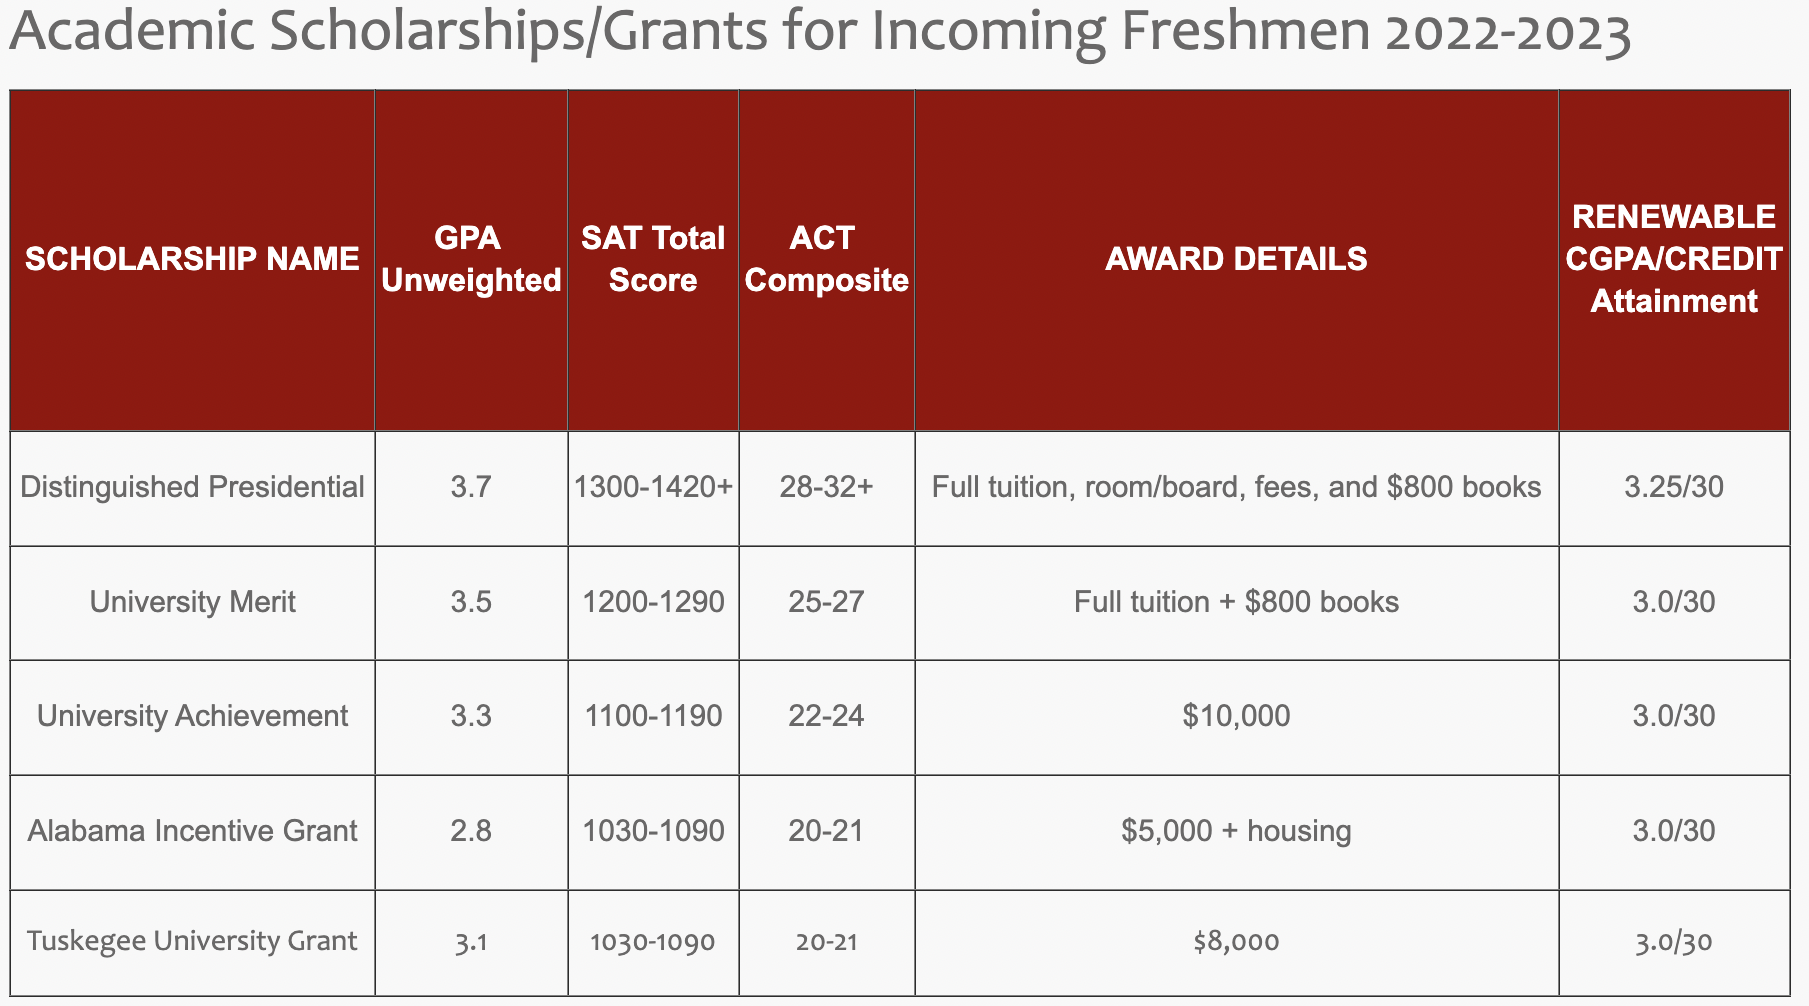This screenshot has height=1006, width=1809.
Task: Select the GPA Unweighted column header
Action: click(471, 259)
